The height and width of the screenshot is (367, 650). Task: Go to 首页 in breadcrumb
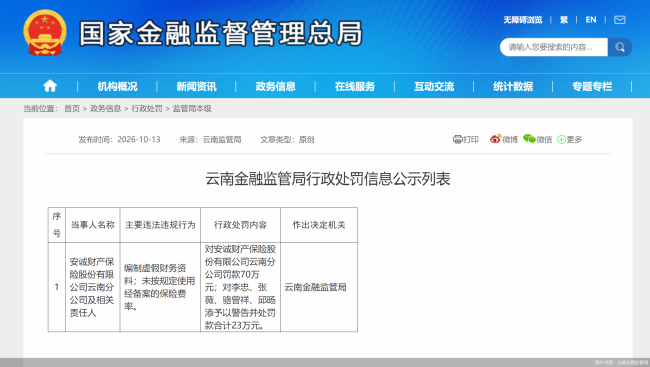72,109
